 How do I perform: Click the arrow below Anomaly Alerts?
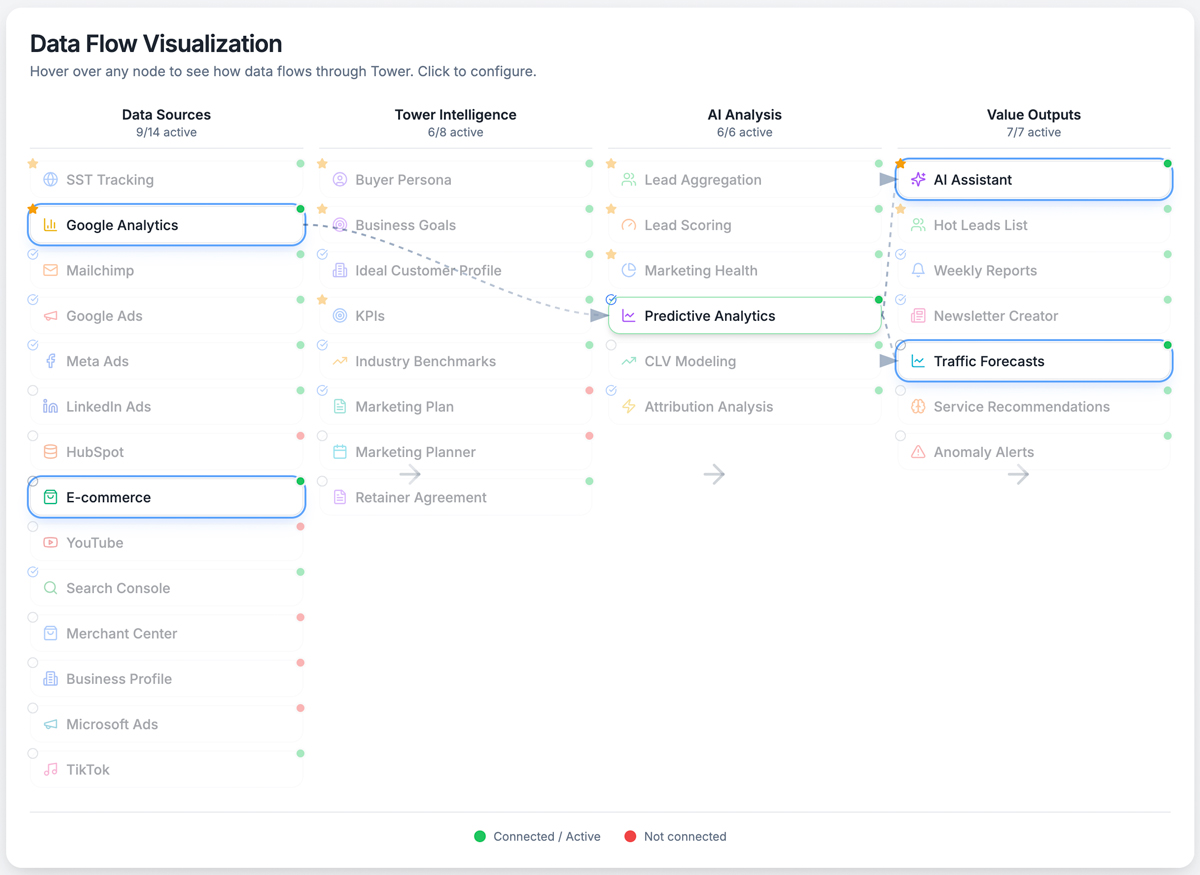(1018, 475)
